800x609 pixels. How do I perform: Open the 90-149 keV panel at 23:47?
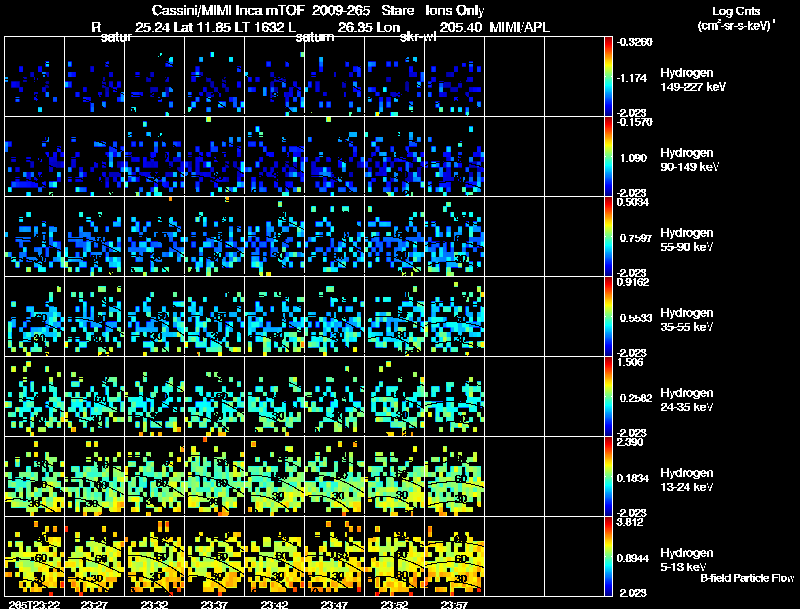(335, 157)
